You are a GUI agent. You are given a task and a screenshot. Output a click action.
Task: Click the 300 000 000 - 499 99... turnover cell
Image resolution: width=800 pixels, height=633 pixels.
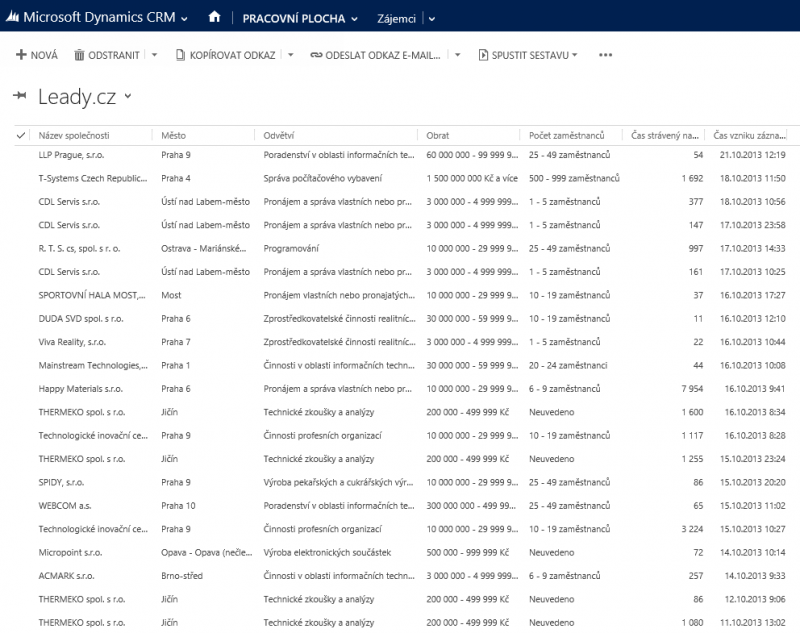click(x=471, y=505)
